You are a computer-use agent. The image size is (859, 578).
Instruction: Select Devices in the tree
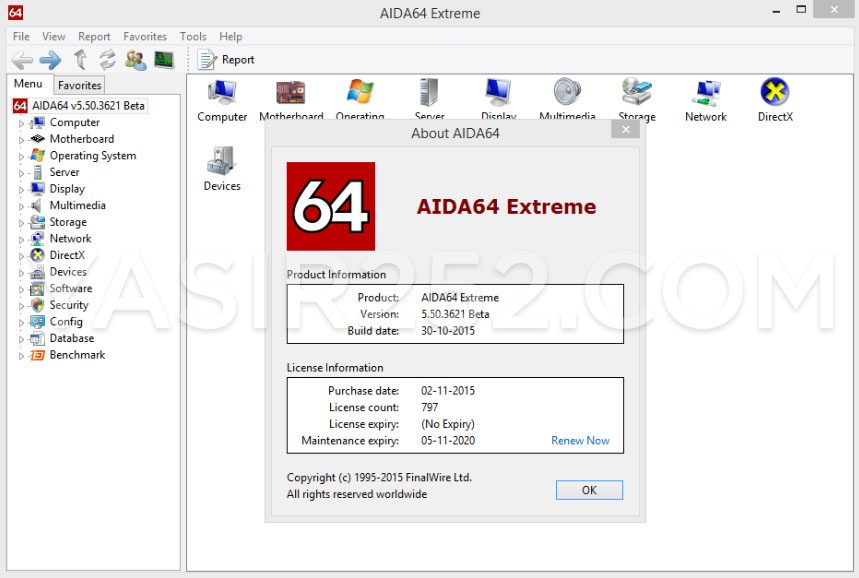pyautogui.click(x=68, y=272)
